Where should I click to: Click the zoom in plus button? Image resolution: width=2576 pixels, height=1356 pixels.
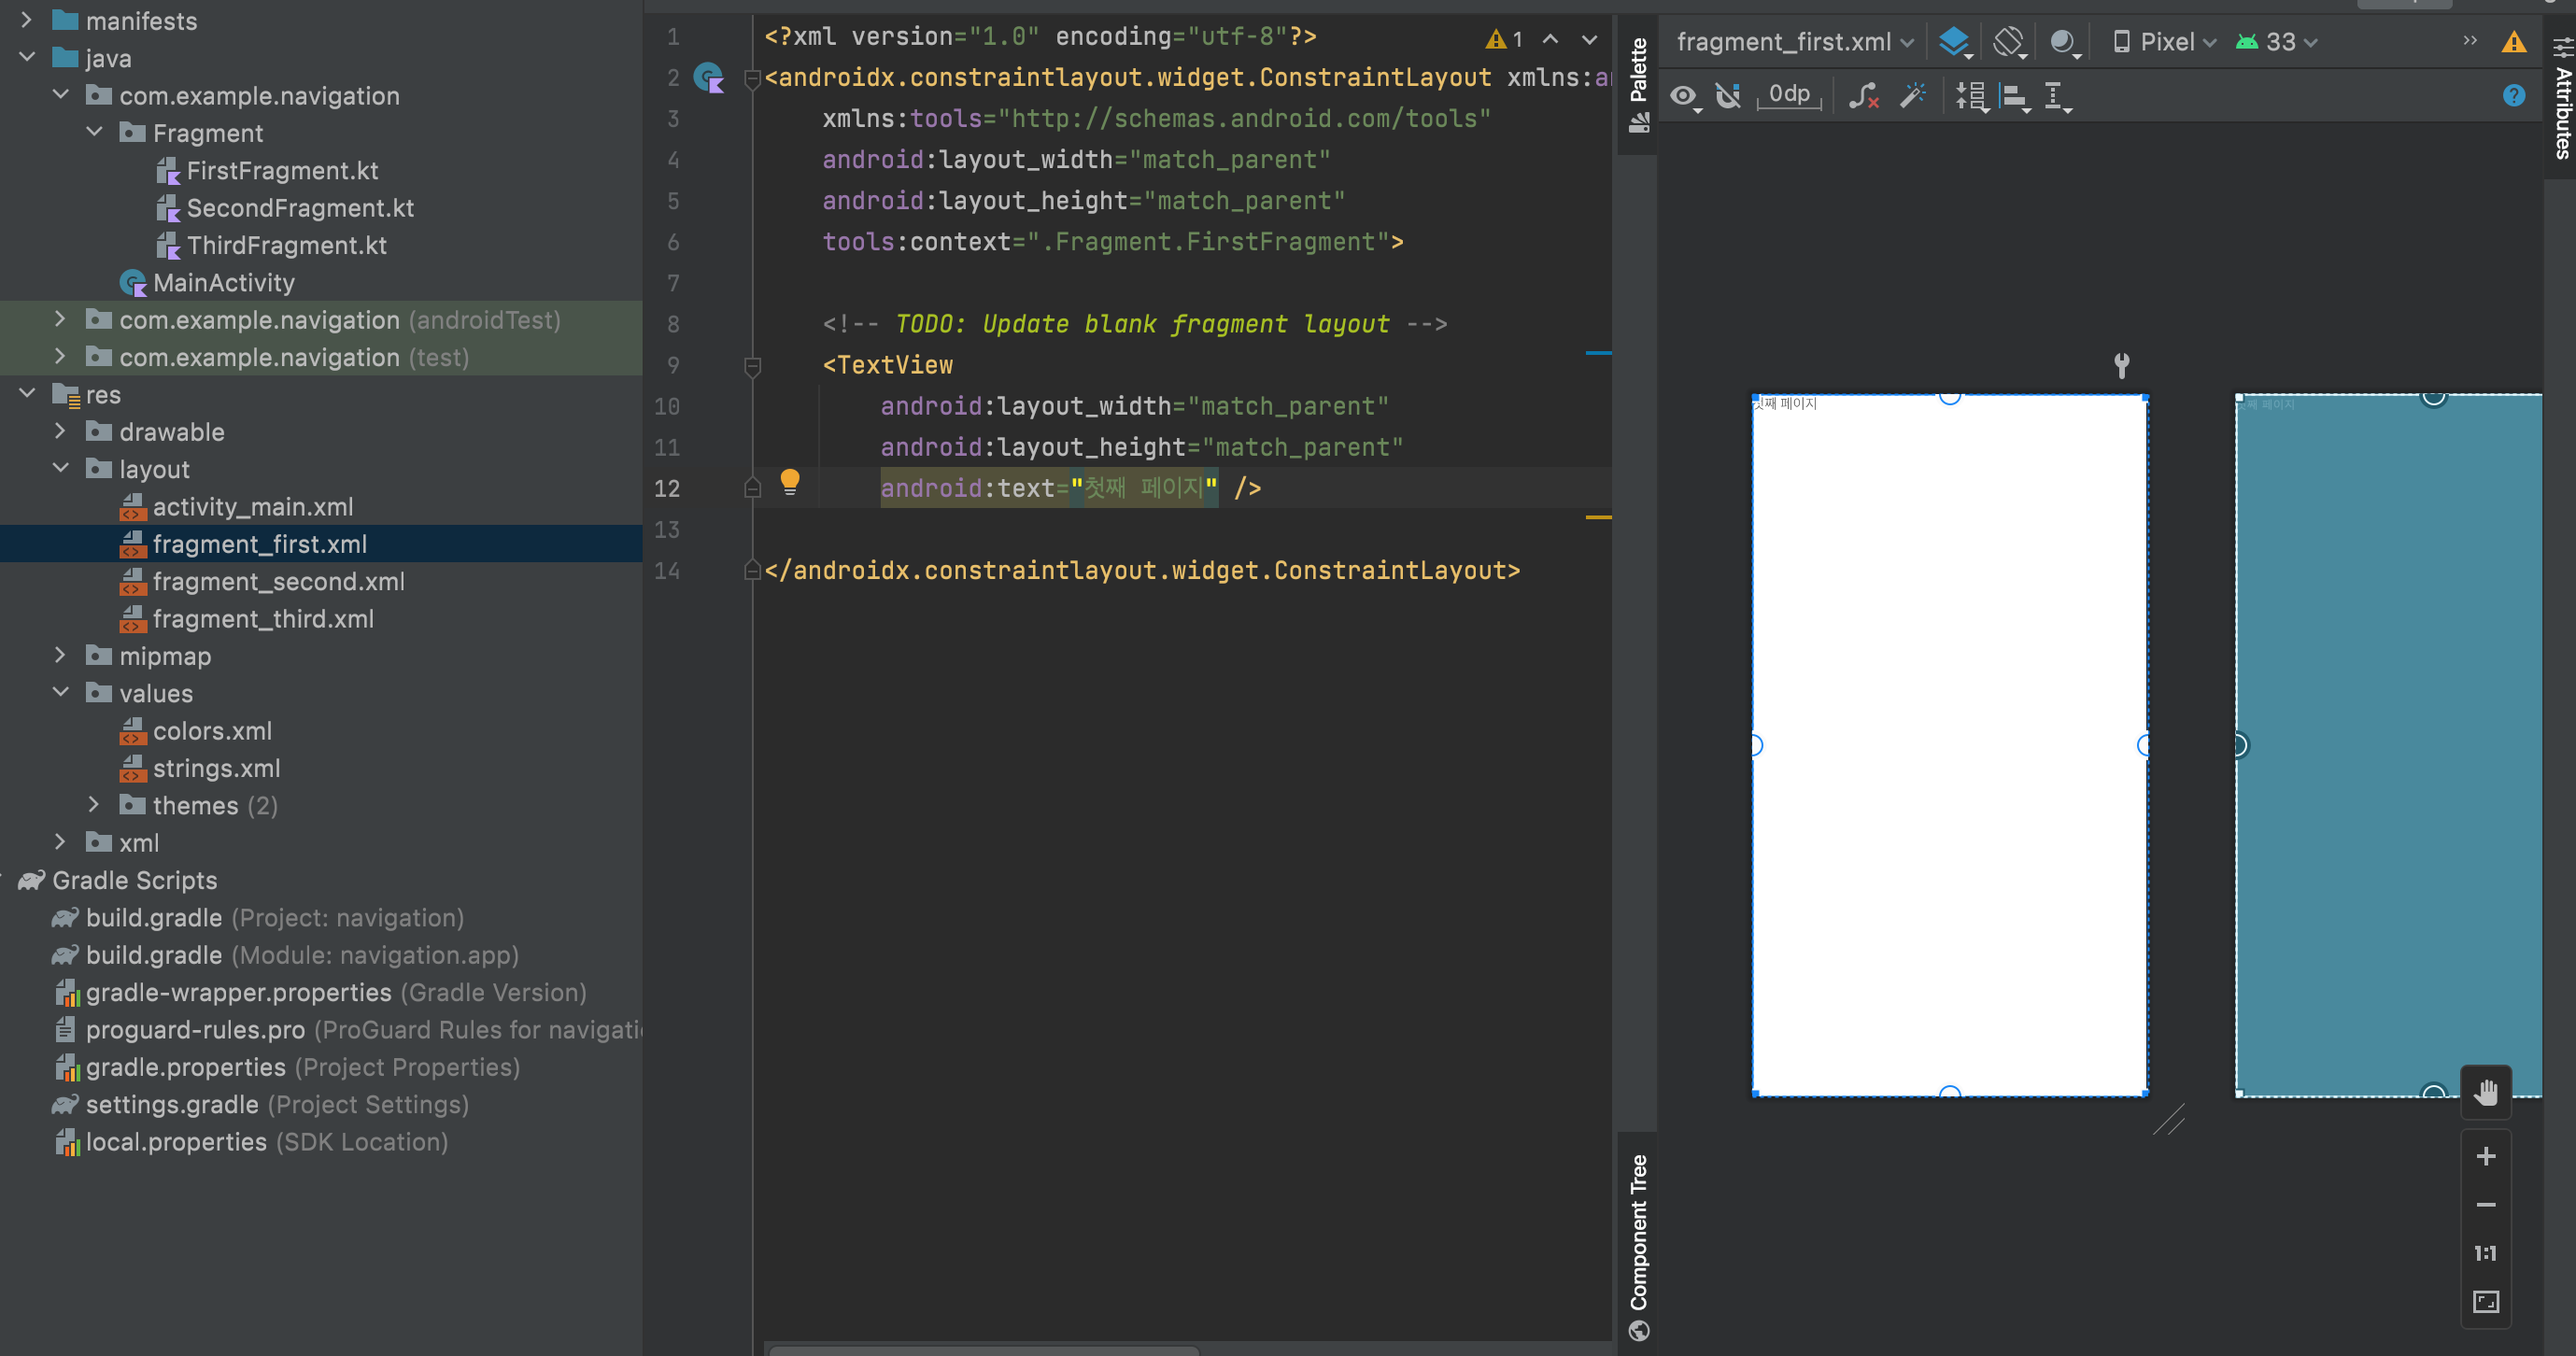[2486, 1157]
